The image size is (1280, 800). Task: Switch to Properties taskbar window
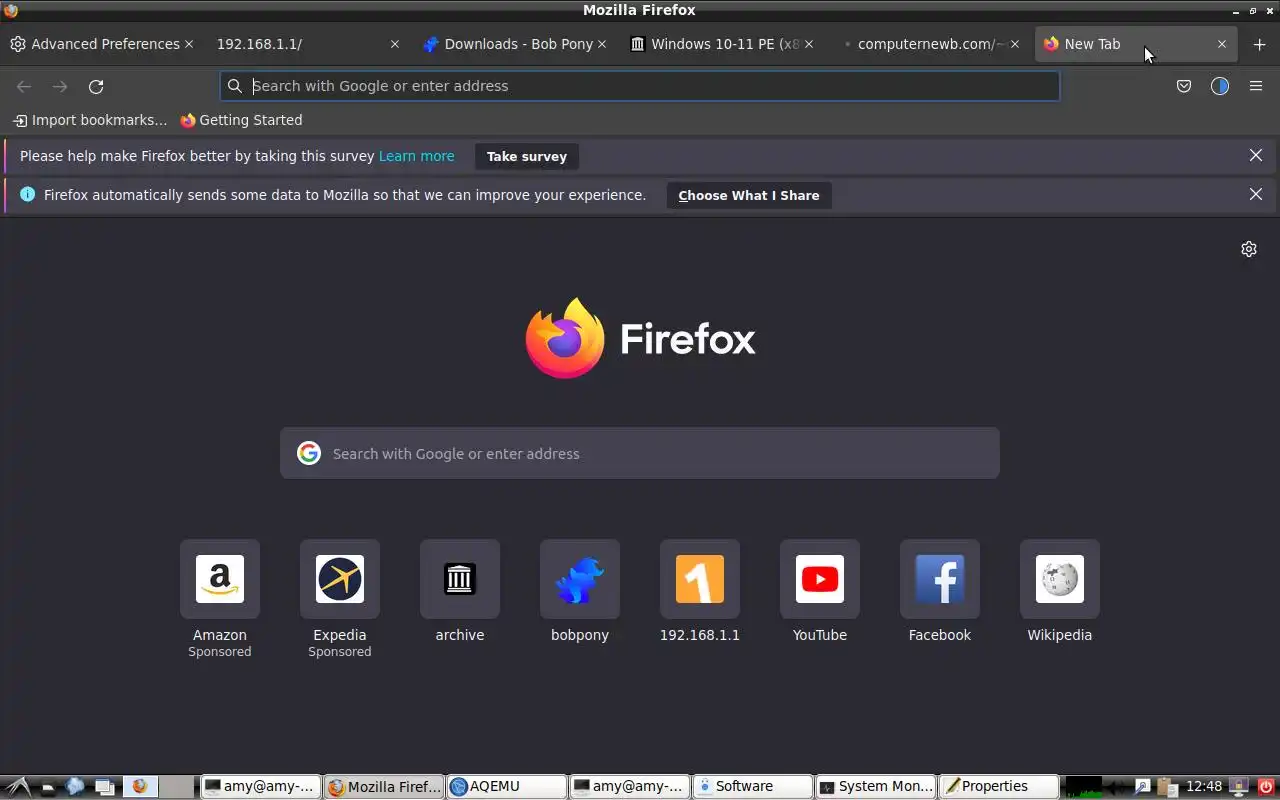(999, 787)
